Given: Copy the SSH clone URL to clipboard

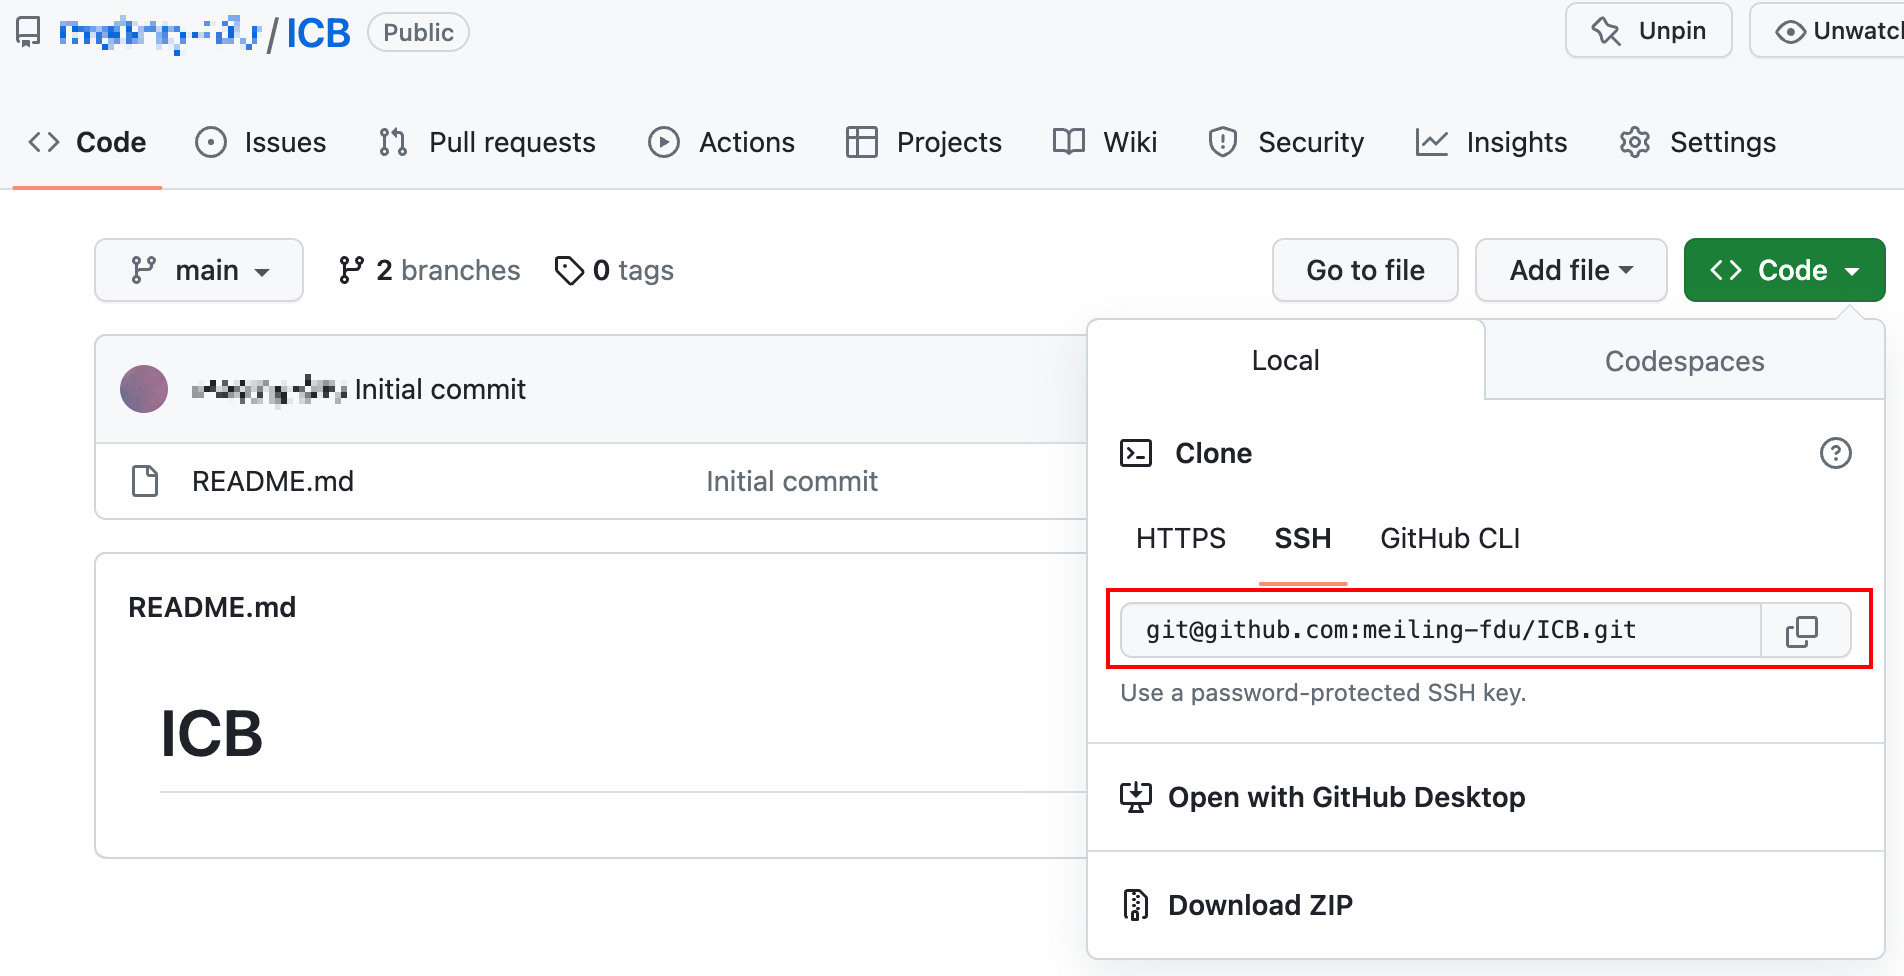Looking at the screenshot, I should tap(1802, 630).
